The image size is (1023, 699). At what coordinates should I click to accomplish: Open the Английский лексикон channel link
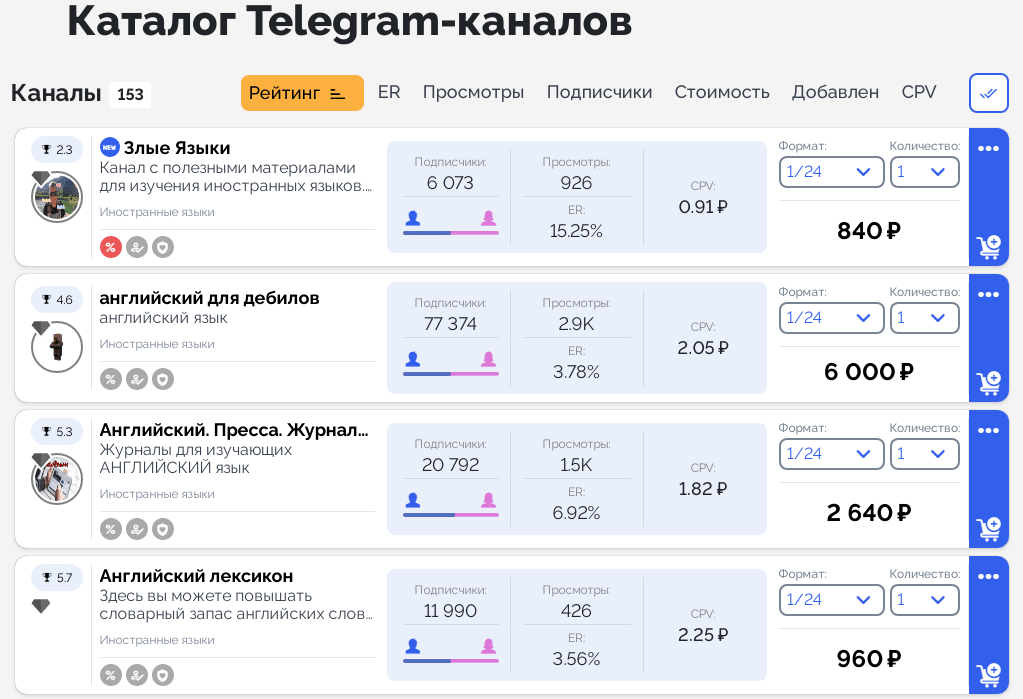196,576
